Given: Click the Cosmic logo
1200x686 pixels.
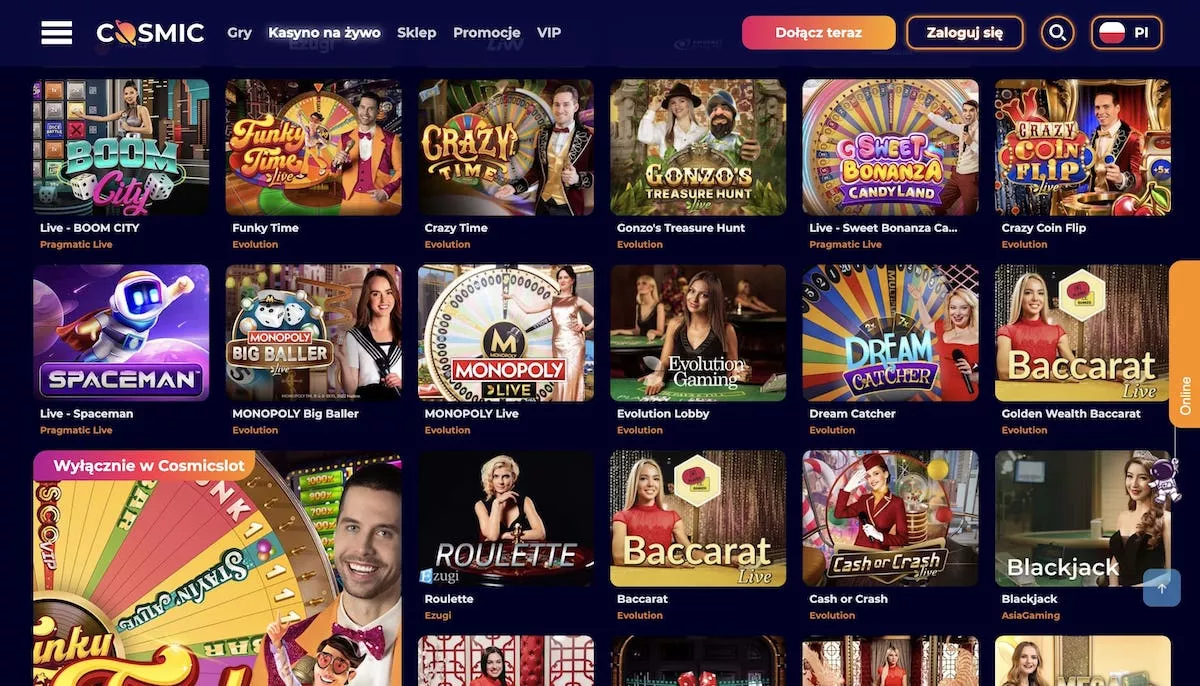Looking at the screenshot, I should (x=150, y=33).
